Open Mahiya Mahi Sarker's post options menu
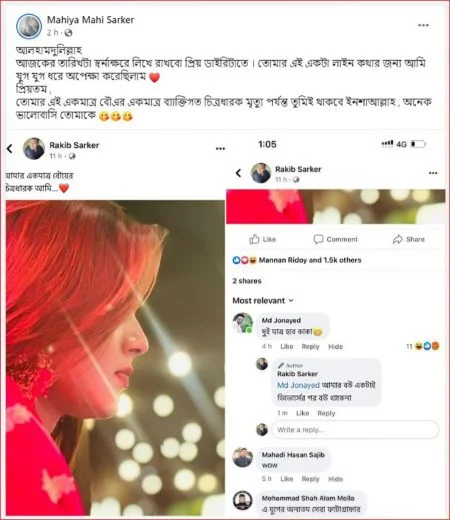The image size is (450, 520). (423, 25)
